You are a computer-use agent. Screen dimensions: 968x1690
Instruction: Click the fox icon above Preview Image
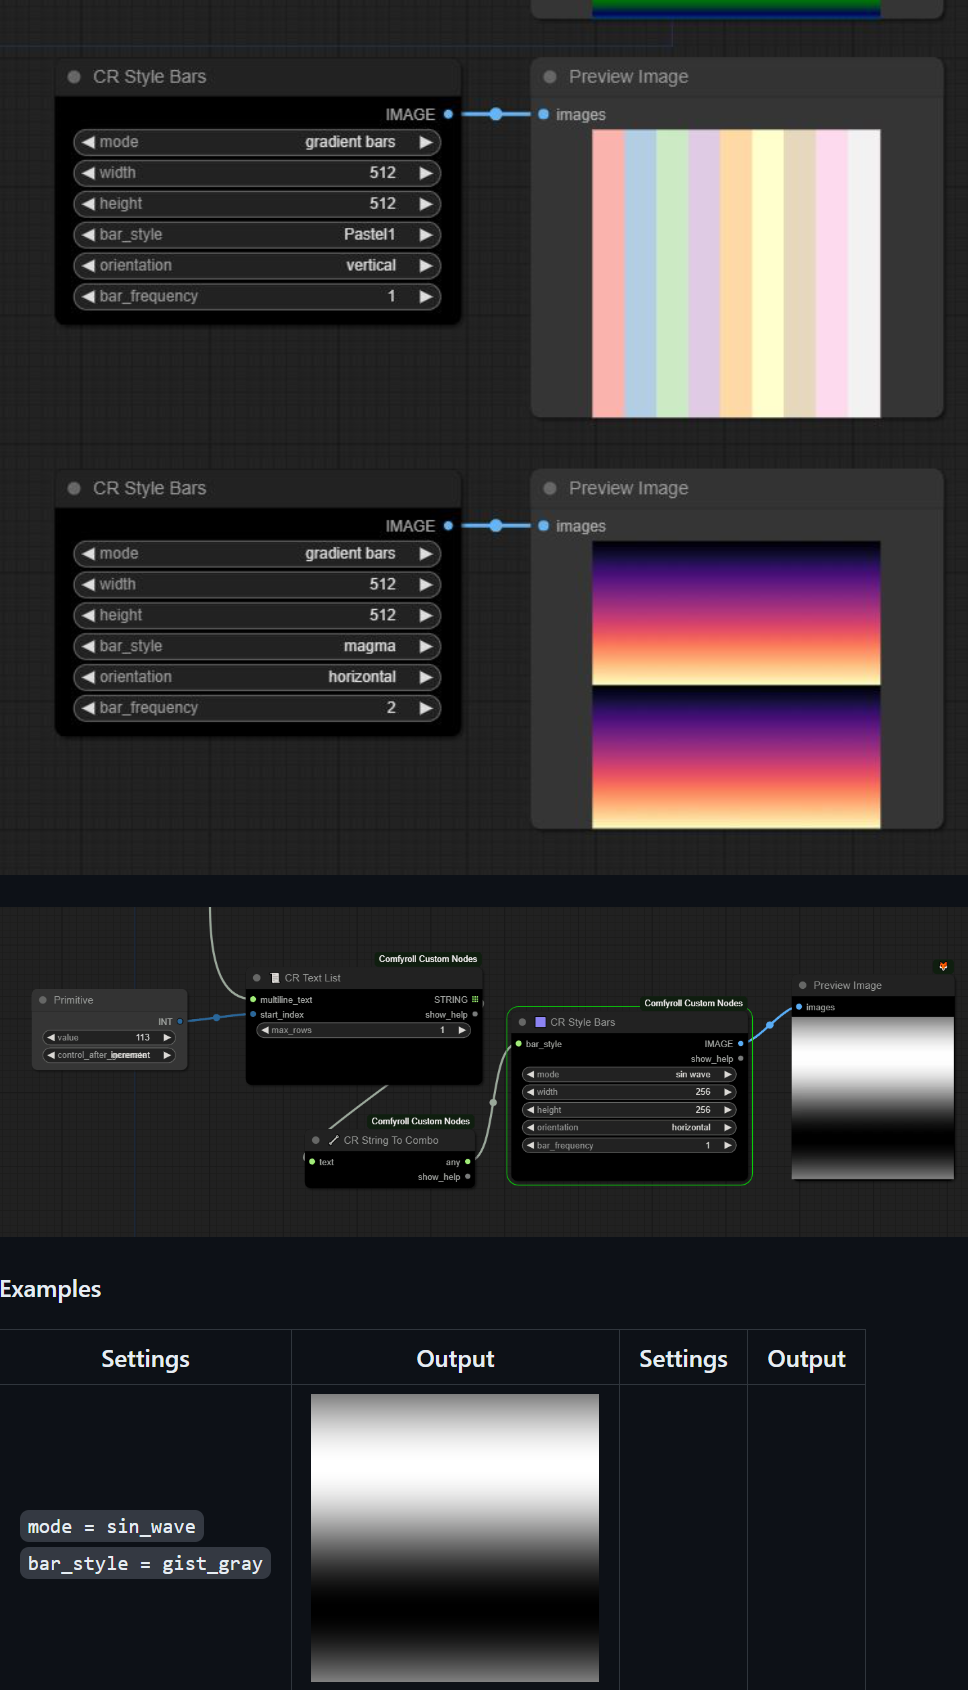942,966
